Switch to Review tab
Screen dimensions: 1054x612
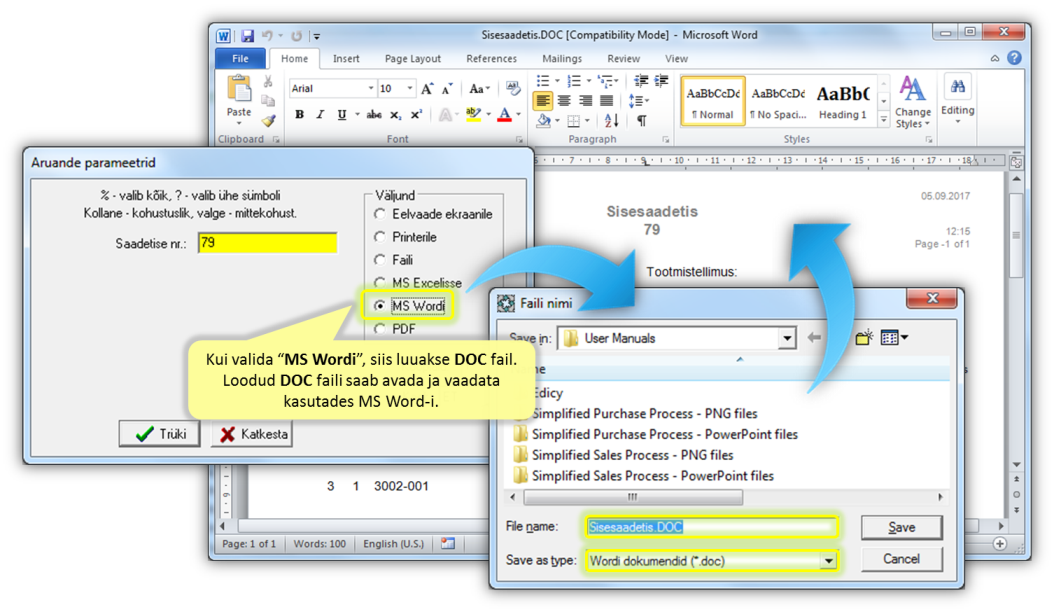point(624,59)
